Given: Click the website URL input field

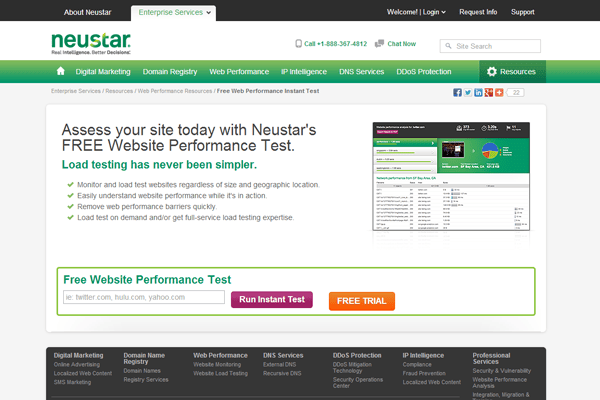Looking at the screenshot, I should point(144,297).
